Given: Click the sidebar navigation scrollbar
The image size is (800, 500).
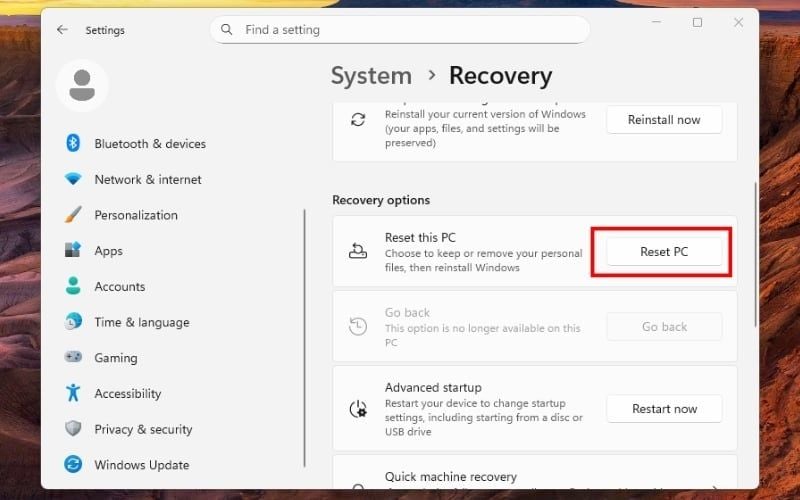Looking at the screenshot, I should point(305,338).
